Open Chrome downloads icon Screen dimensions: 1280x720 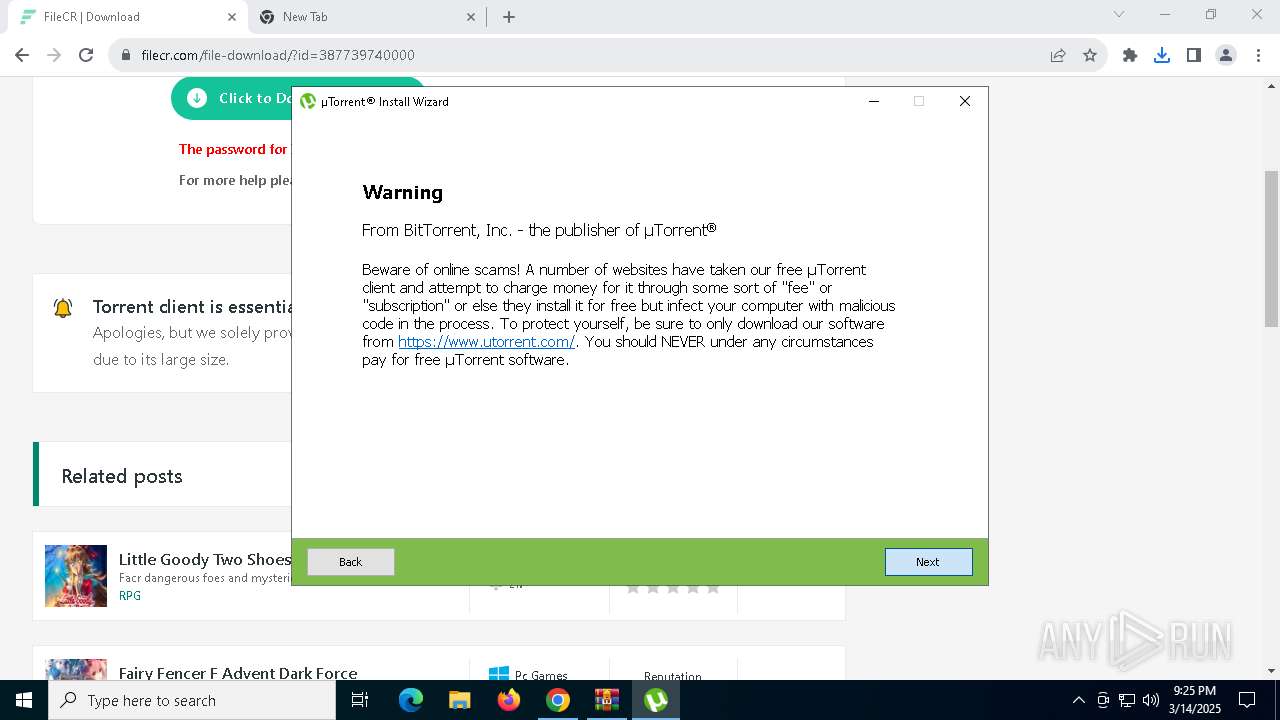[x=1162, y=55]
